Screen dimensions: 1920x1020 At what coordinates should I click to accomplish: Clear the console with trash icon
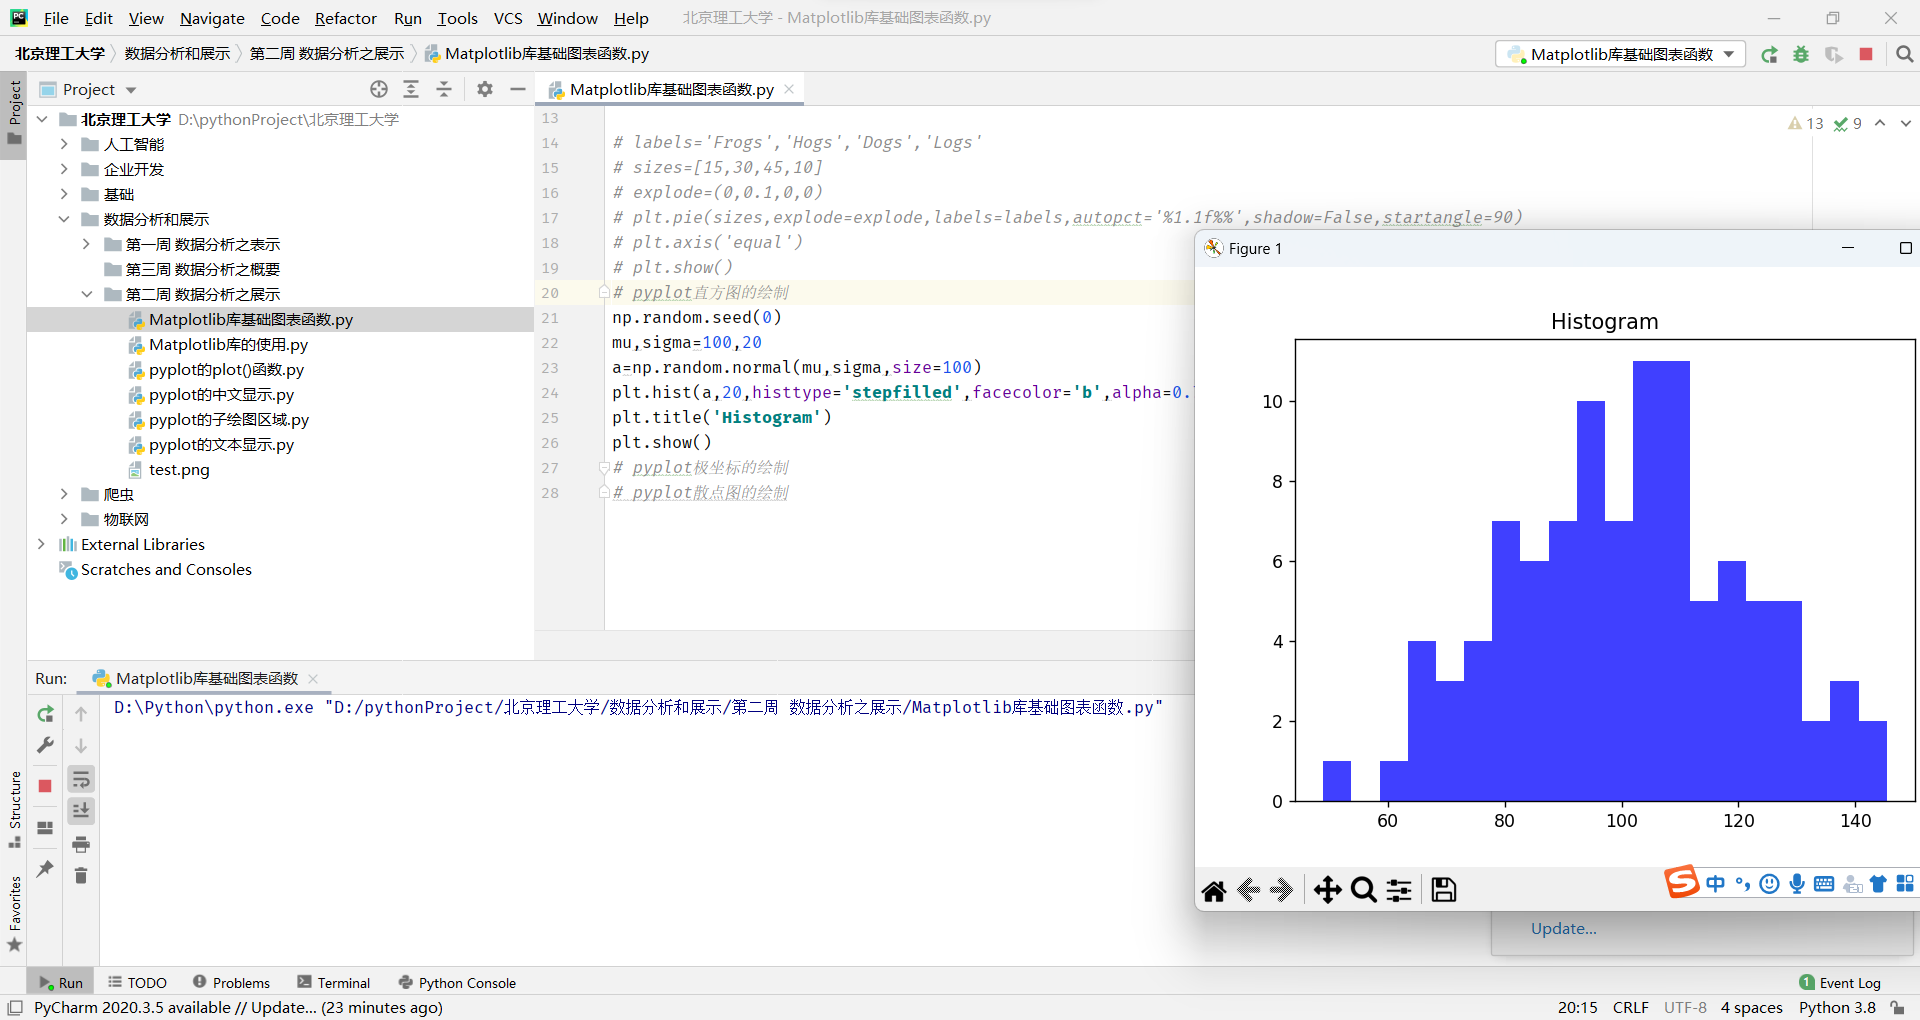[81, 876]
